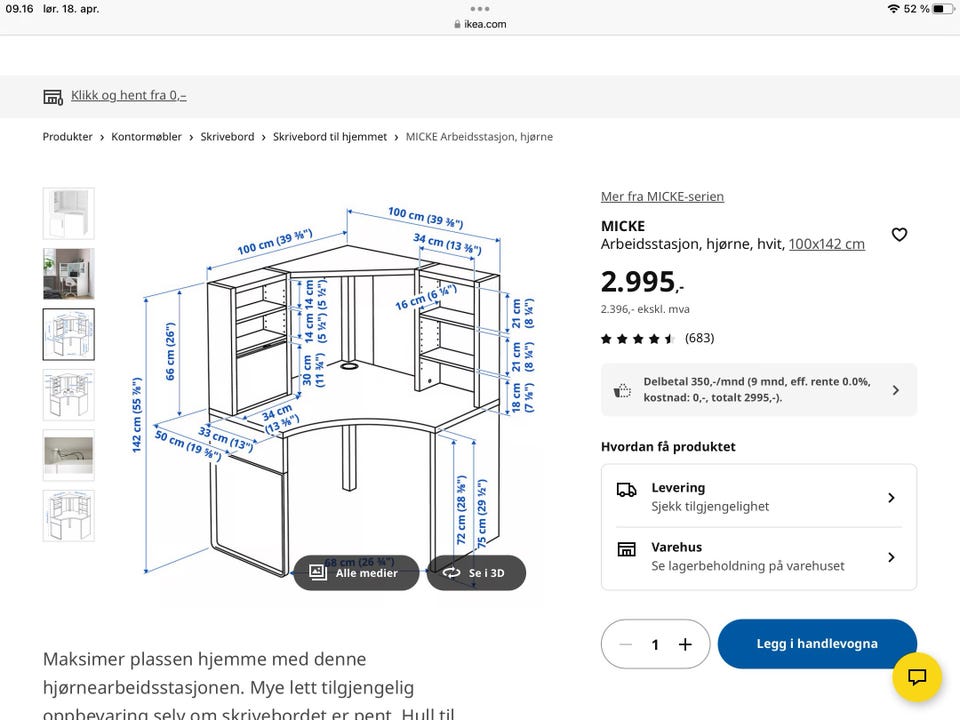The image size is (960, 720).
Task: Go to the Kontormøbler breadcrumb
Action: point(146,137)
